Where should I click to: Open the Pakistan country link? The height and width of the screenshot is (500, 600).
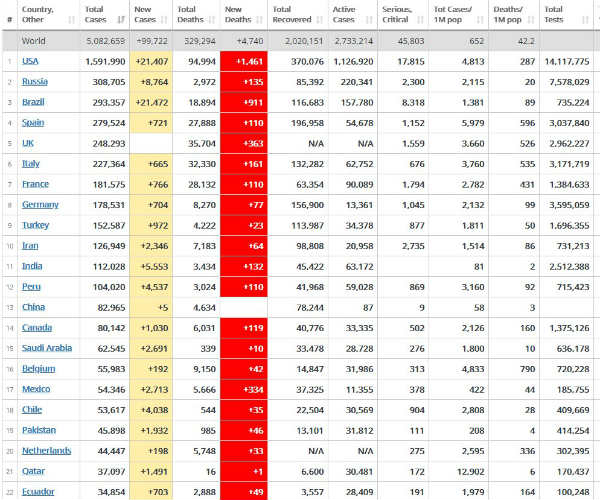(39, 430)
